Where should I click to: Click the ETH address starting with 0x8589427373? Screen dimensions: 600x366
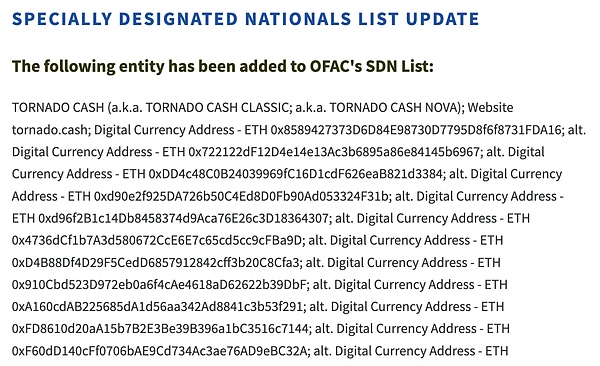pos(416,130)
